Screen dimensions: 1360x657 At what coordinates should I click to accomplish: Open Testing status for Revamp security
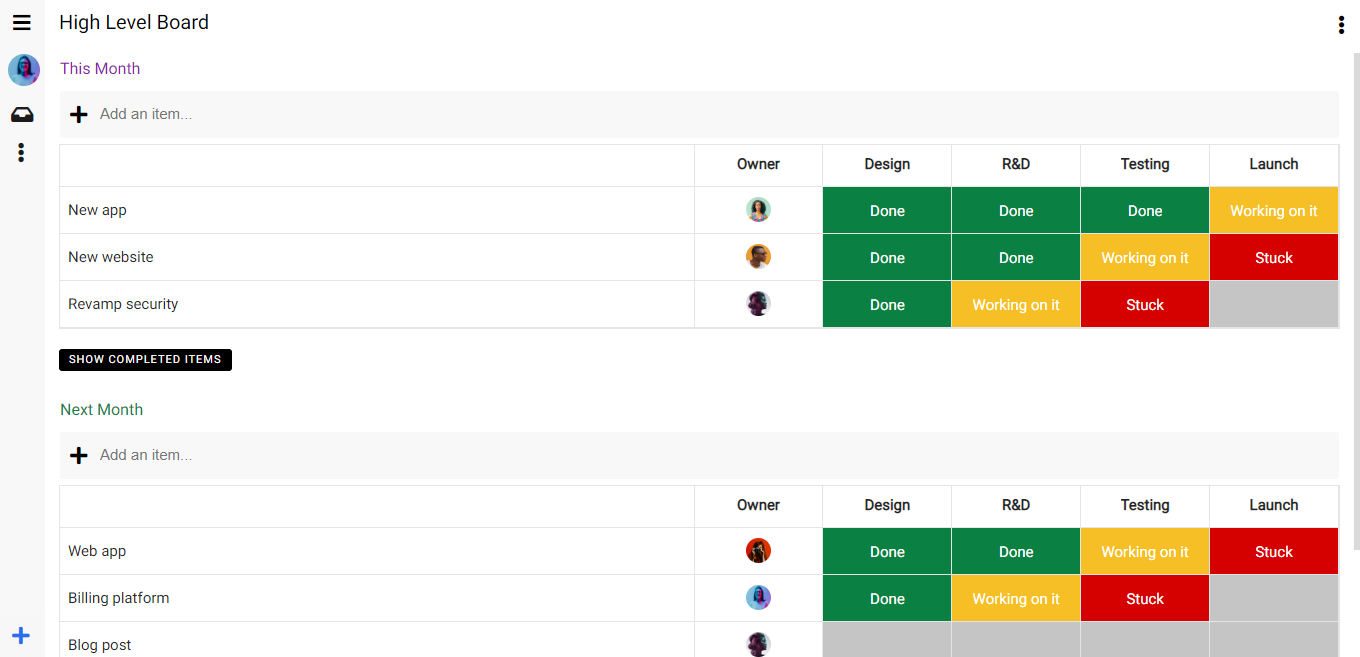[x=1144, y=305]
